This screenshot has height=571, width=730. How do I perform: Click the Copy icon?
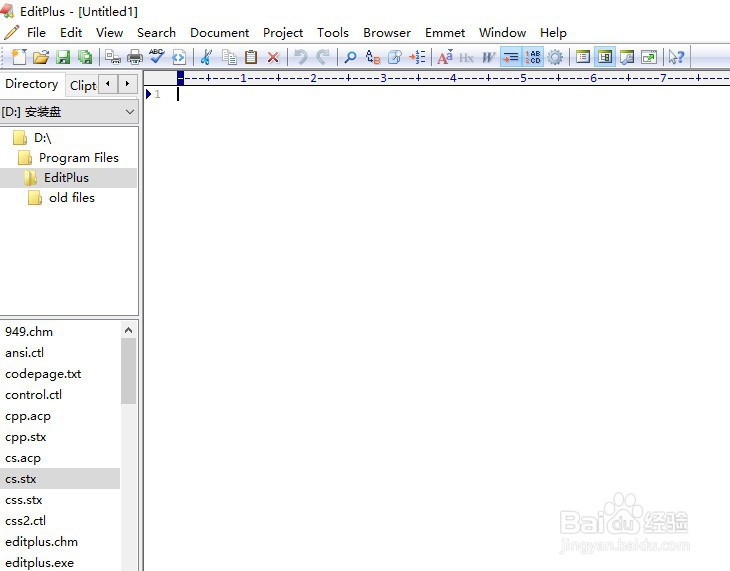[x=229, y=57]
